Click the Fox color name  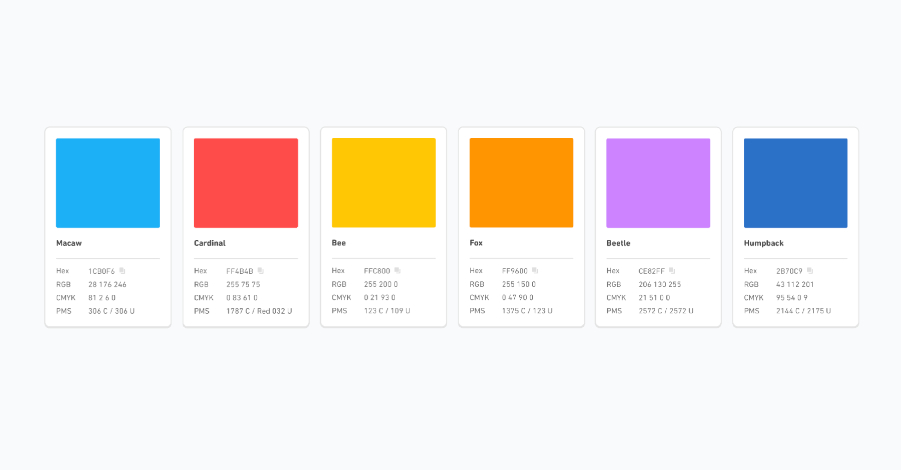tap(476, 243)
